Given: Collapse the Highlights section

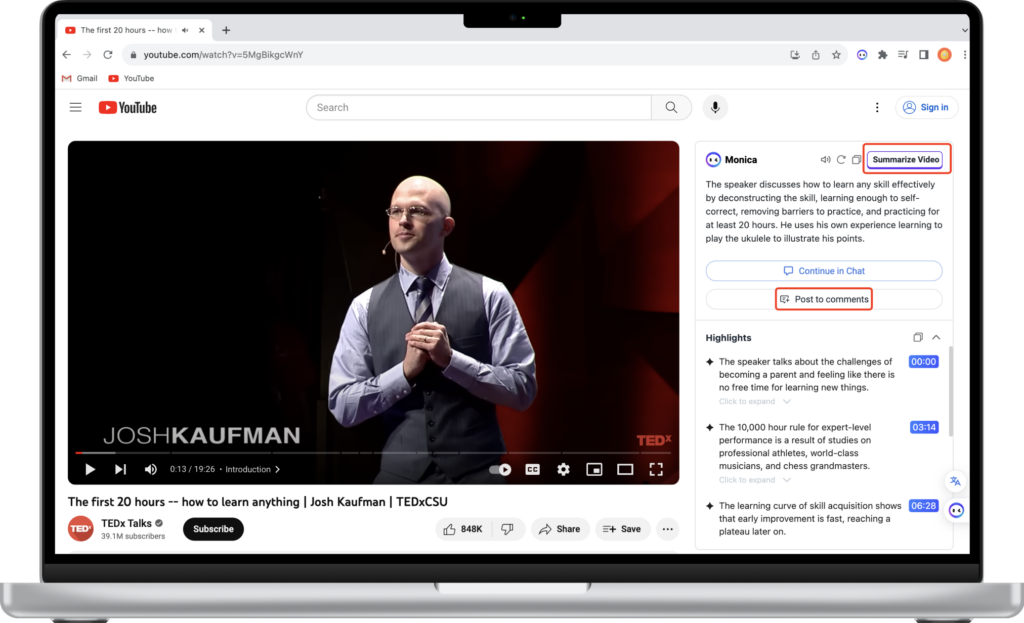Looking at the screenshot, I should click(x=936, y=337).
